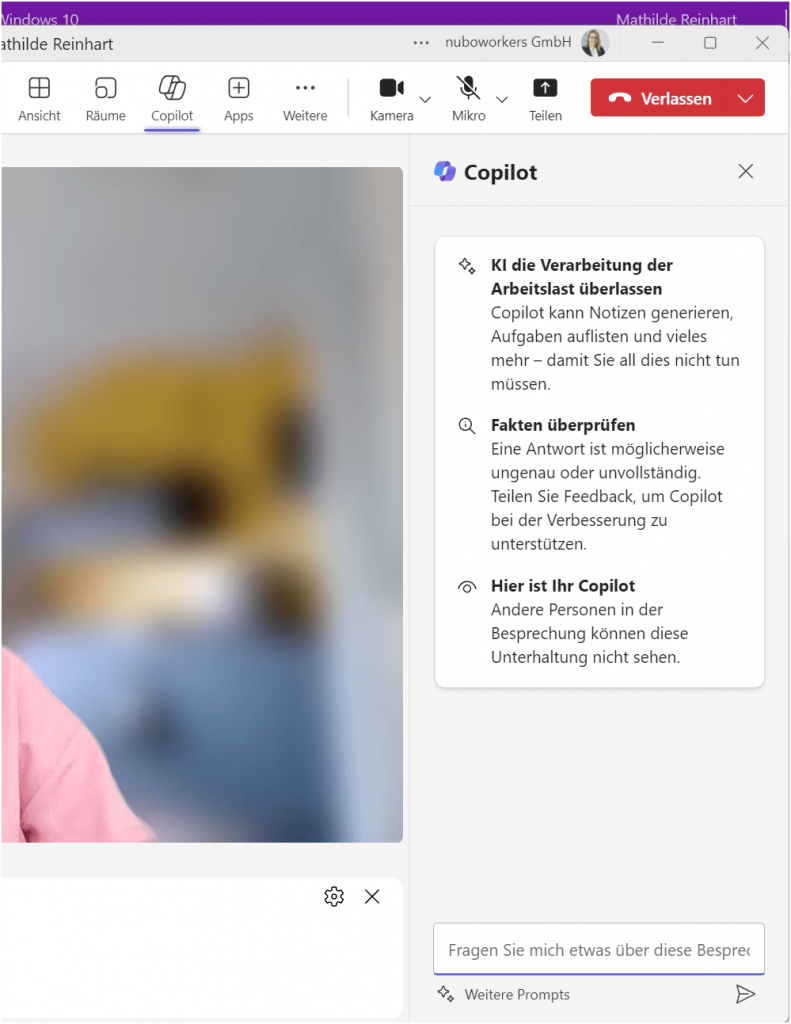Open the Räume breakout rooms
The height and width of the screenshot is (1024, 791).
click(x=105, y=99)
